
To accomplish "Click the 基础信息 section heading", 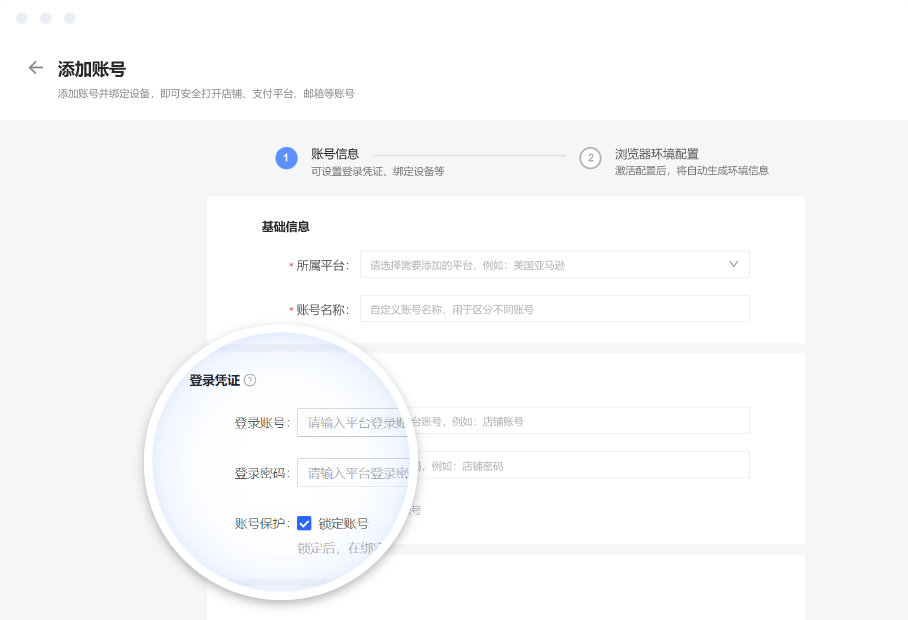I will pyautogui.click(x=285, y=226).
